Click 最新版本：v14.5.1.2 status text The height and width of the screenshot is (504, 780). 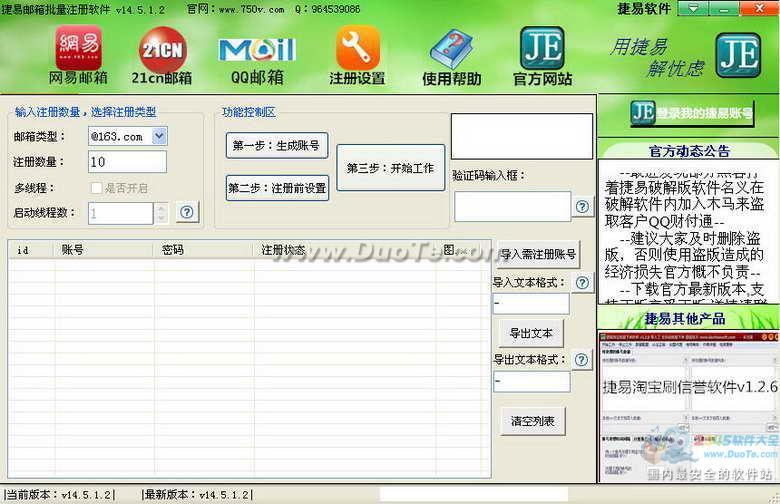pyautogui.click(x=197, y=495)
